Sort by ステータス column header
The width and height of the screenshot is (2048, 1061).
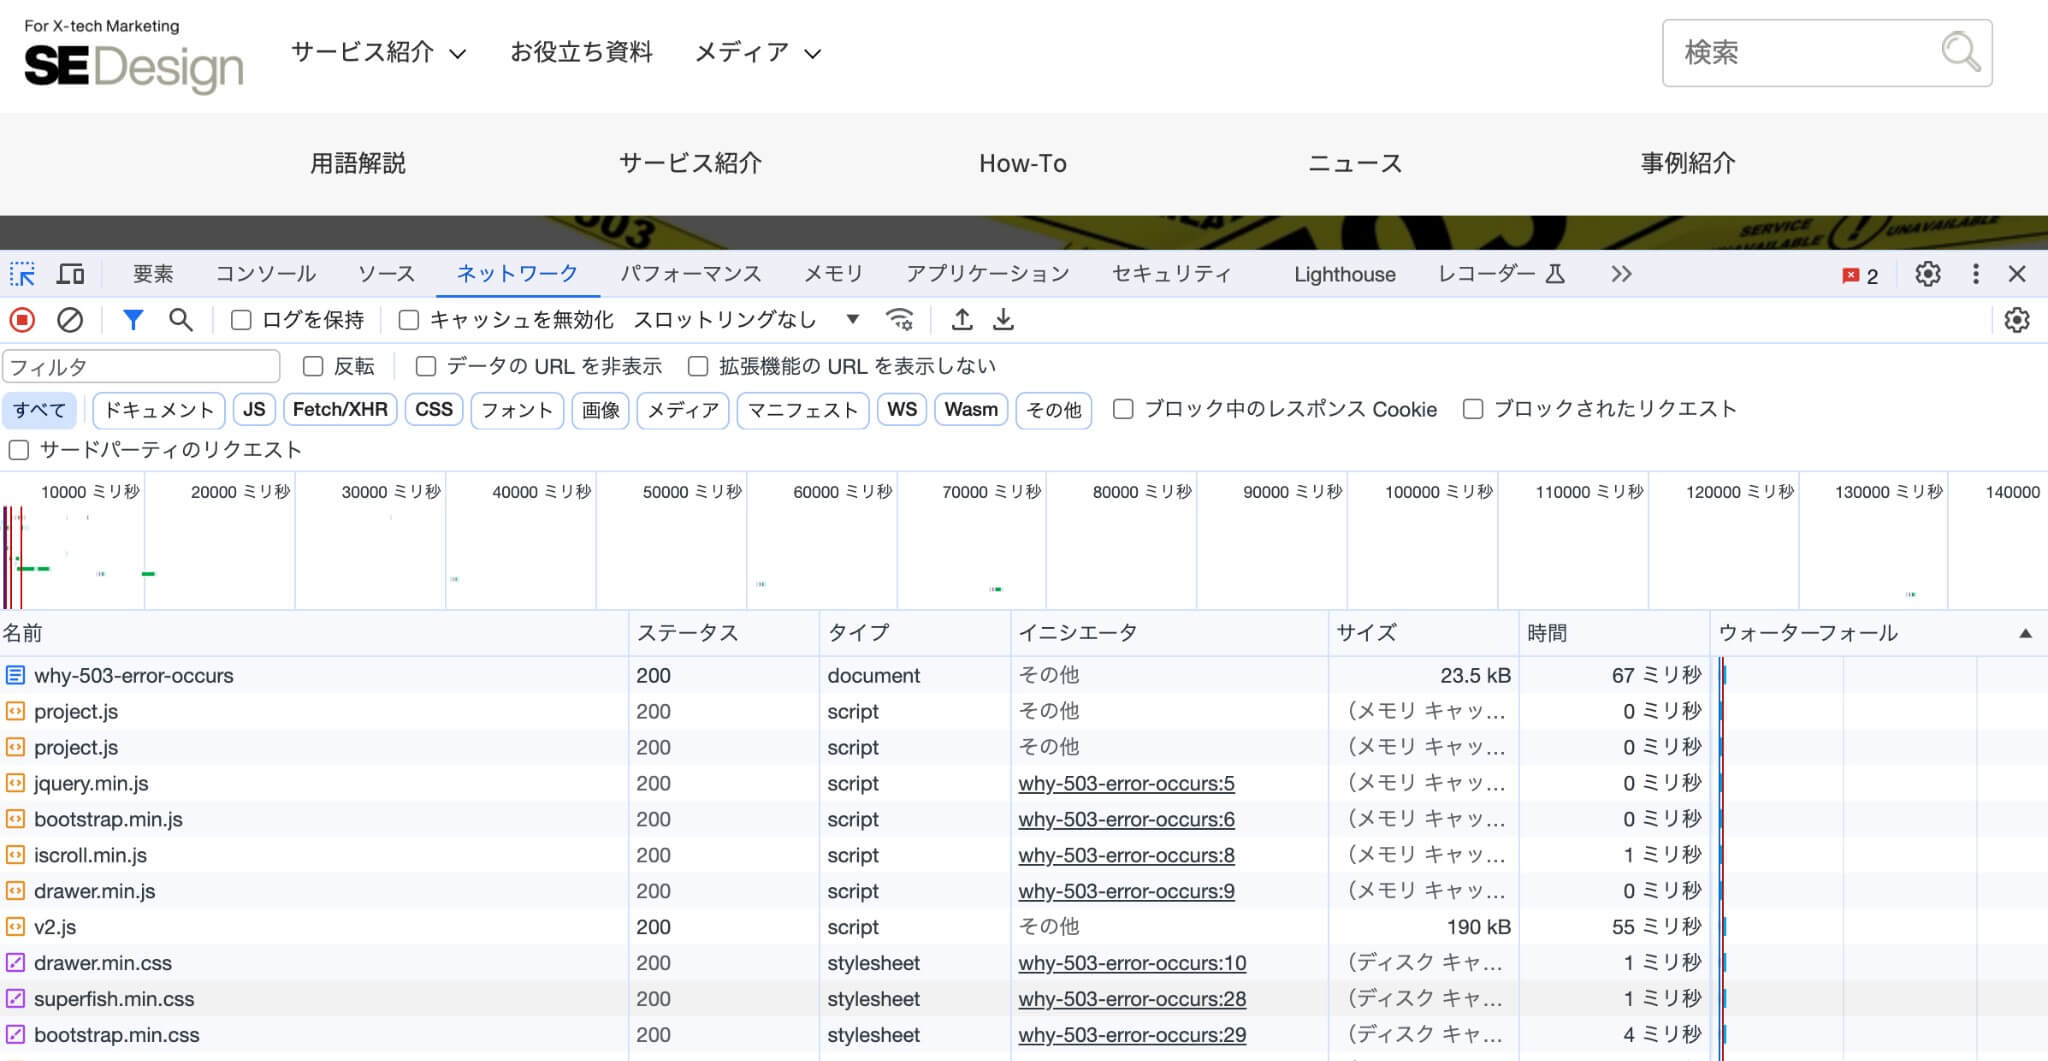[724, 633]
